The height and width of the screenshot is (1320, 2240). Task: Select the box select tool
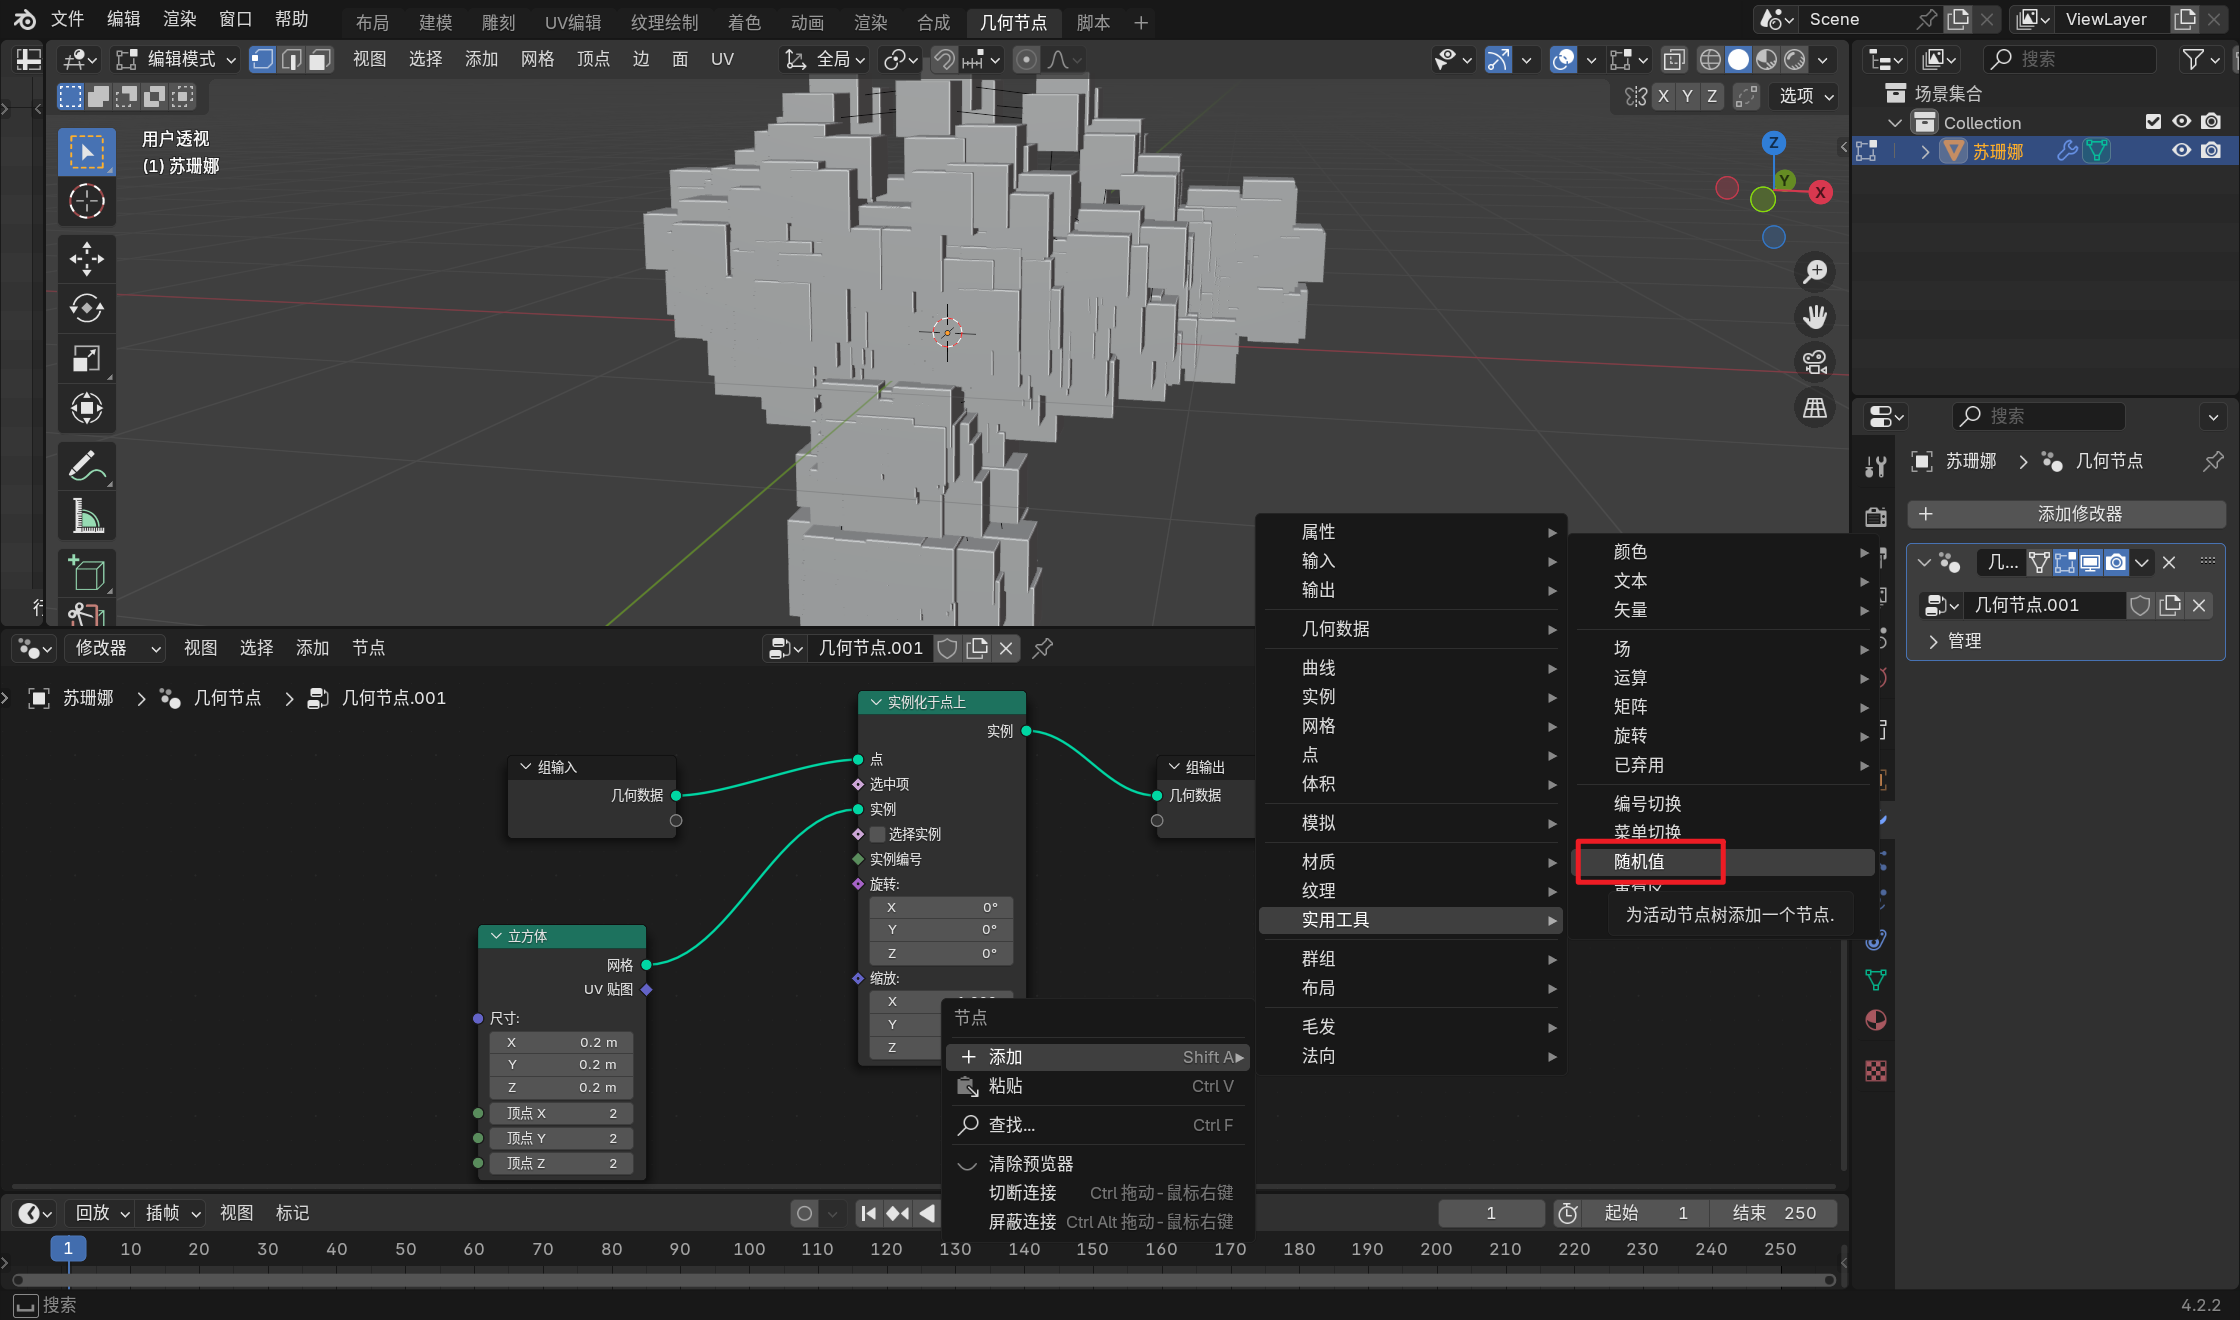point(86,152)
